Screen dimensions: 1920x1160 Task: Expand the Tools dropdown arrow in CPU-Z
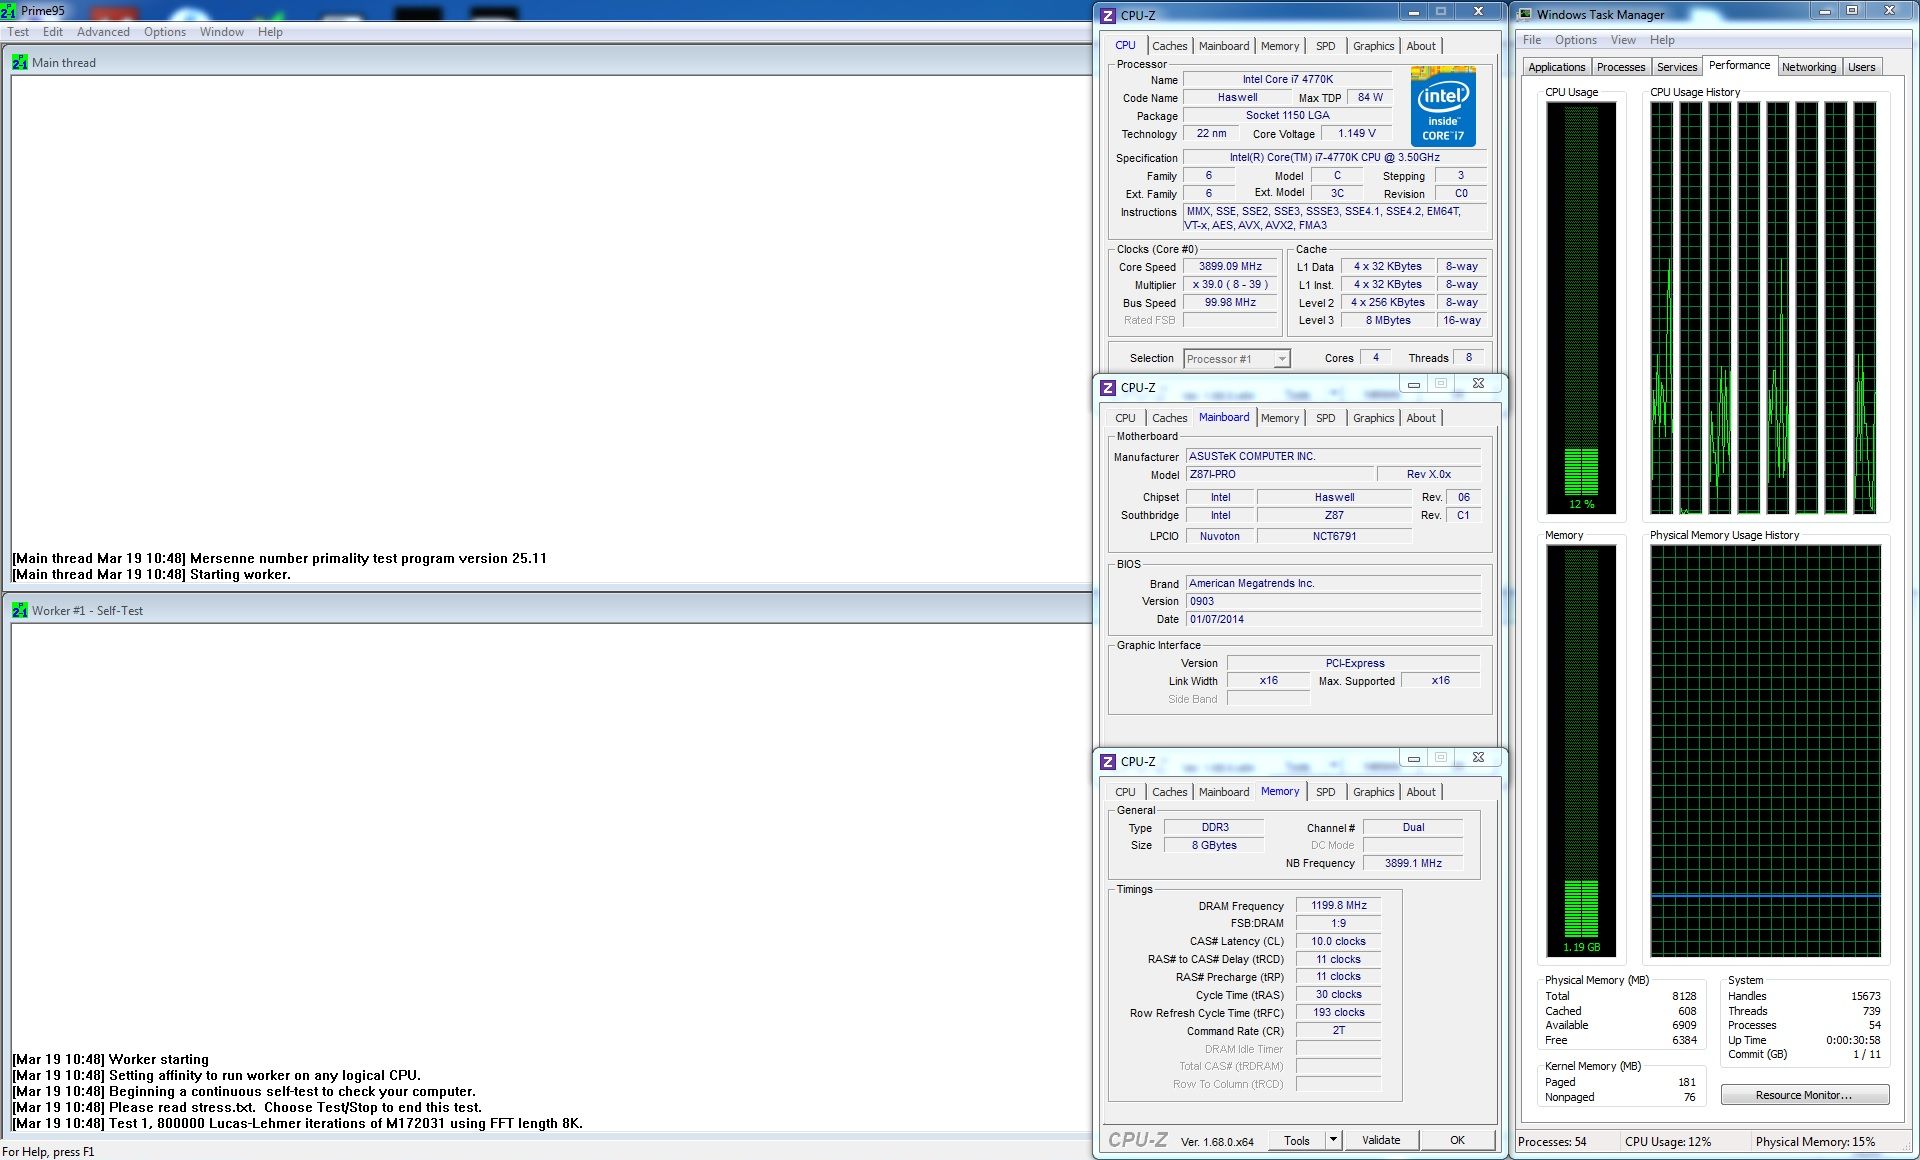click(1333, 1140)
